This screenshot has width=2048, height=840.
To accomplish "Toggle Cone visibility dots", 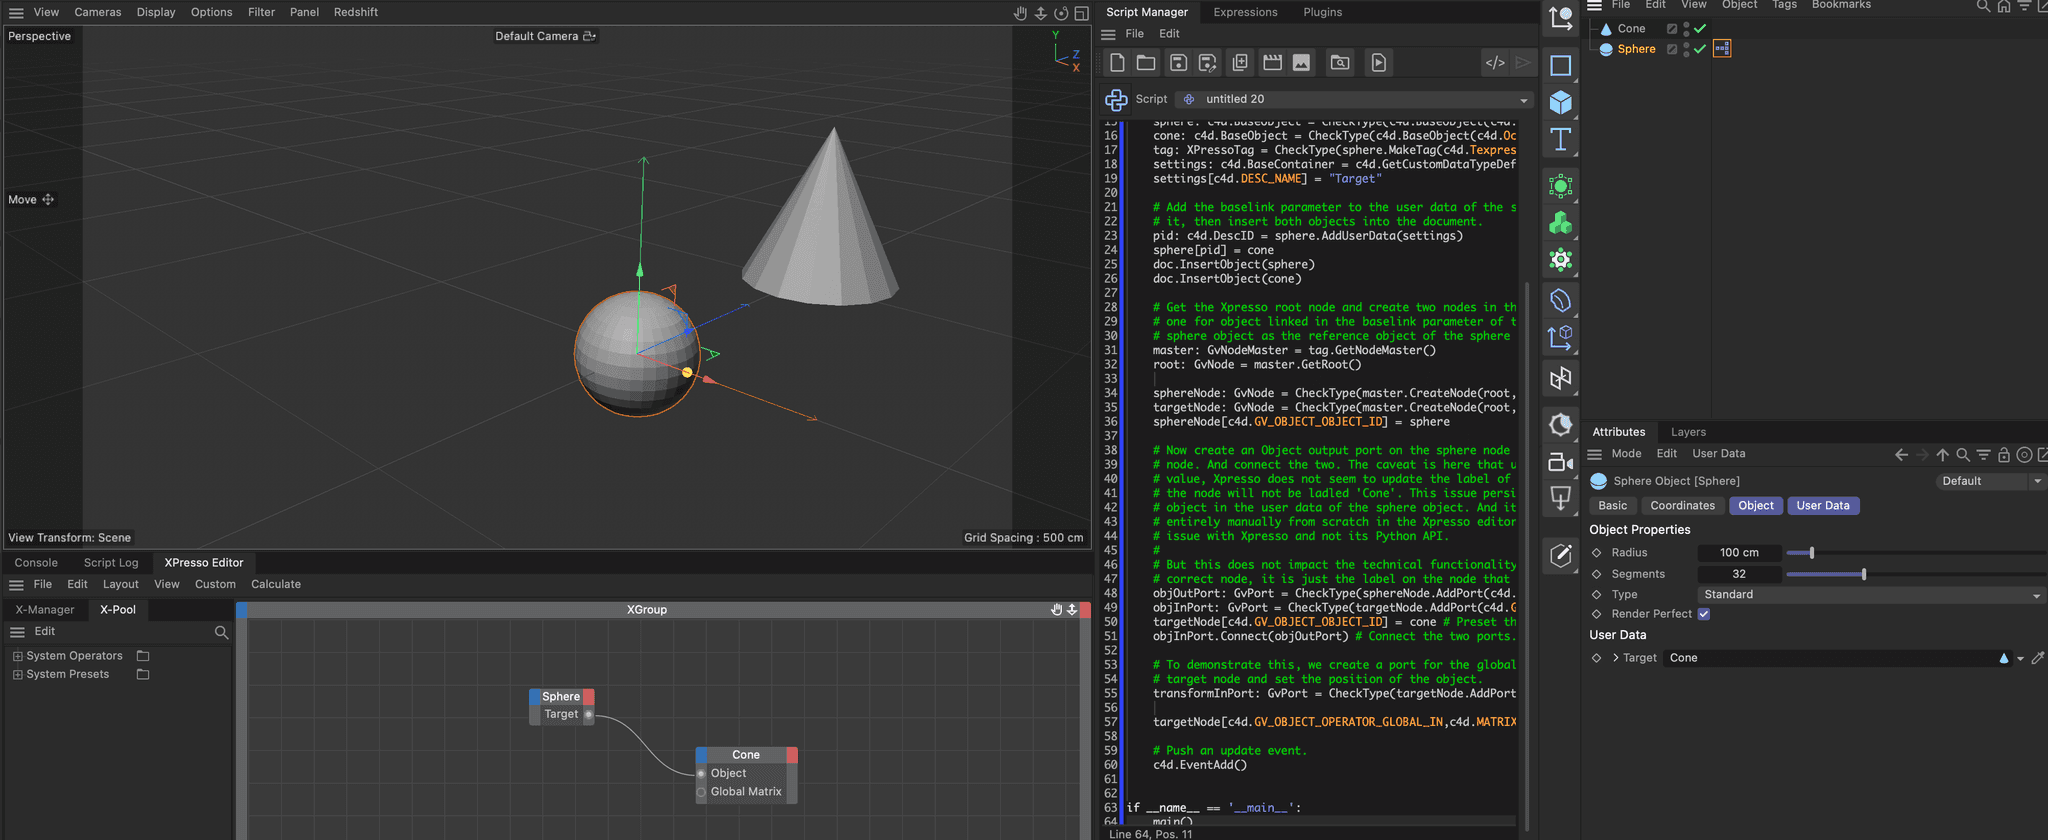I will tap(1686, 29).
